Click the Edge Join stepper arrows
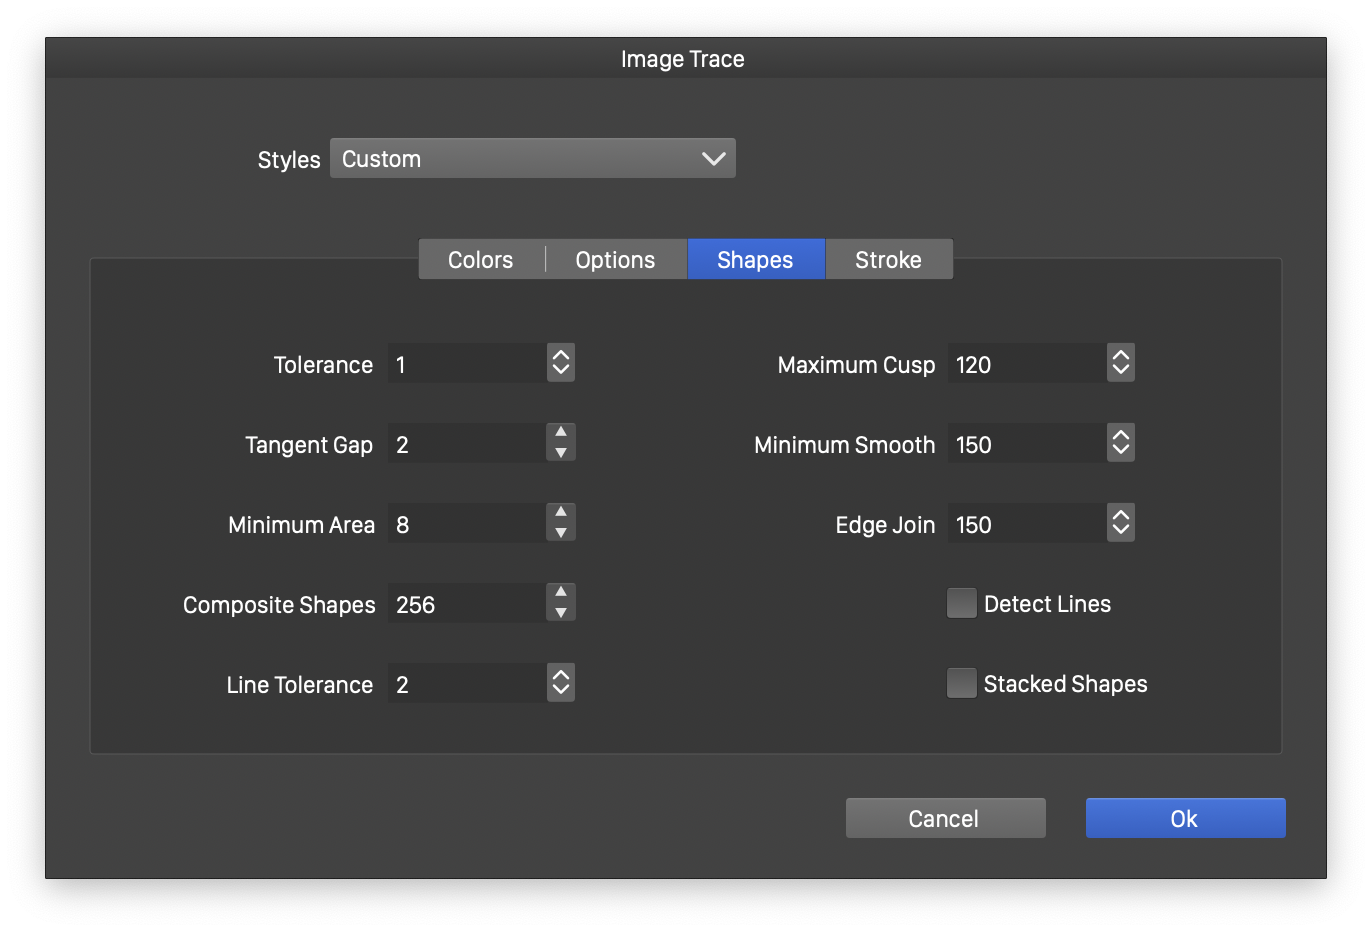This screenshot has height=932, width=1372. point(1121,523)
